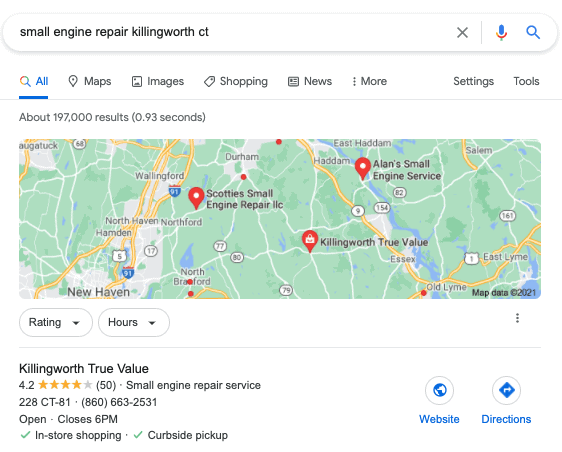Get directions via the blue arrow icon
This screenshot has width=562, height=452.
coord(506,390)
